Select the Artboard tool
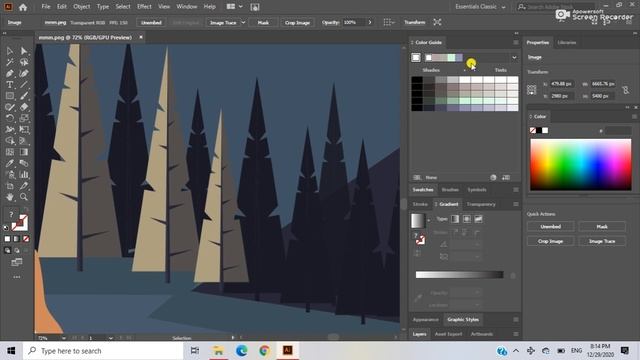The width and height of the screenshot is (640, 360). [x=10, y=186]
